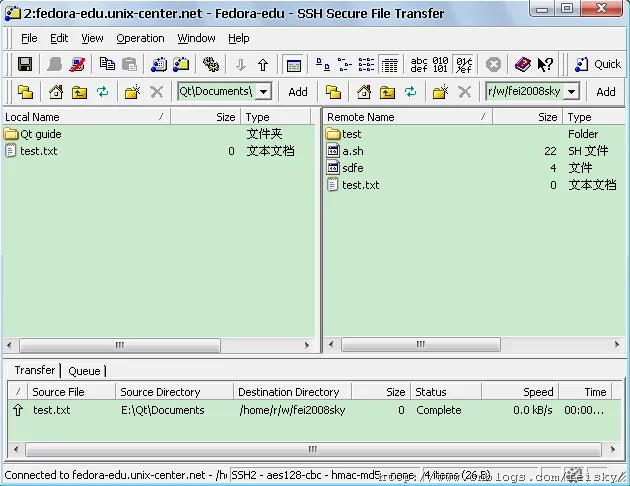This screenshot has height=486, width=630.
Task: Refresh the remote file list
Action: point(410,92)
